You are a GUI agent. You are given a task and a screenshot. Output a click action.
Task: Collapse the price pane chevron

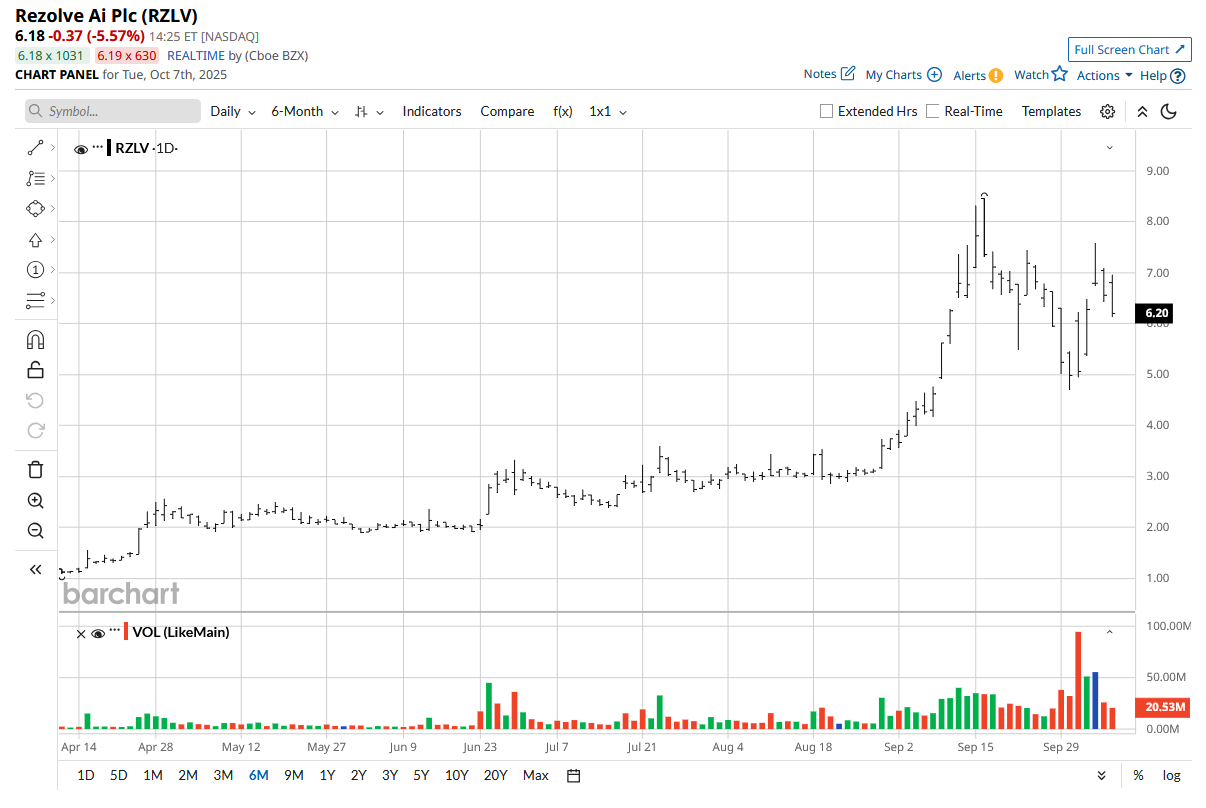pos(1109,148)
